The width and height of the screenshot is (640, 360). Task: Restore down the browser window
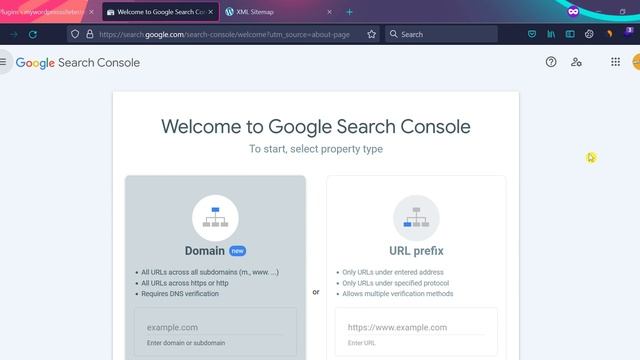pyautogui.click(x=622, y=12)
